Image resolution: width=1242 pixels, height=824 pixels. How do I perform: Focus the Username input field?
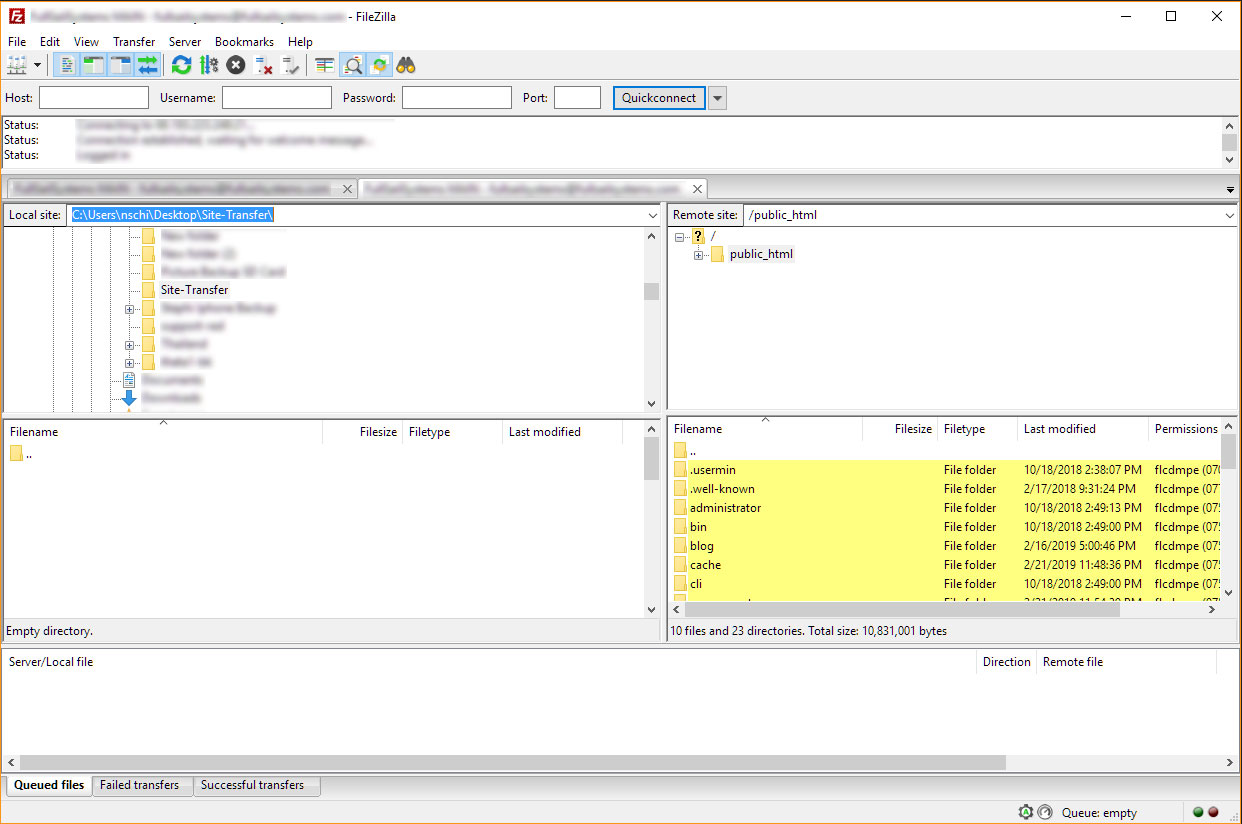pyautogui.click(x=277, y=98)
